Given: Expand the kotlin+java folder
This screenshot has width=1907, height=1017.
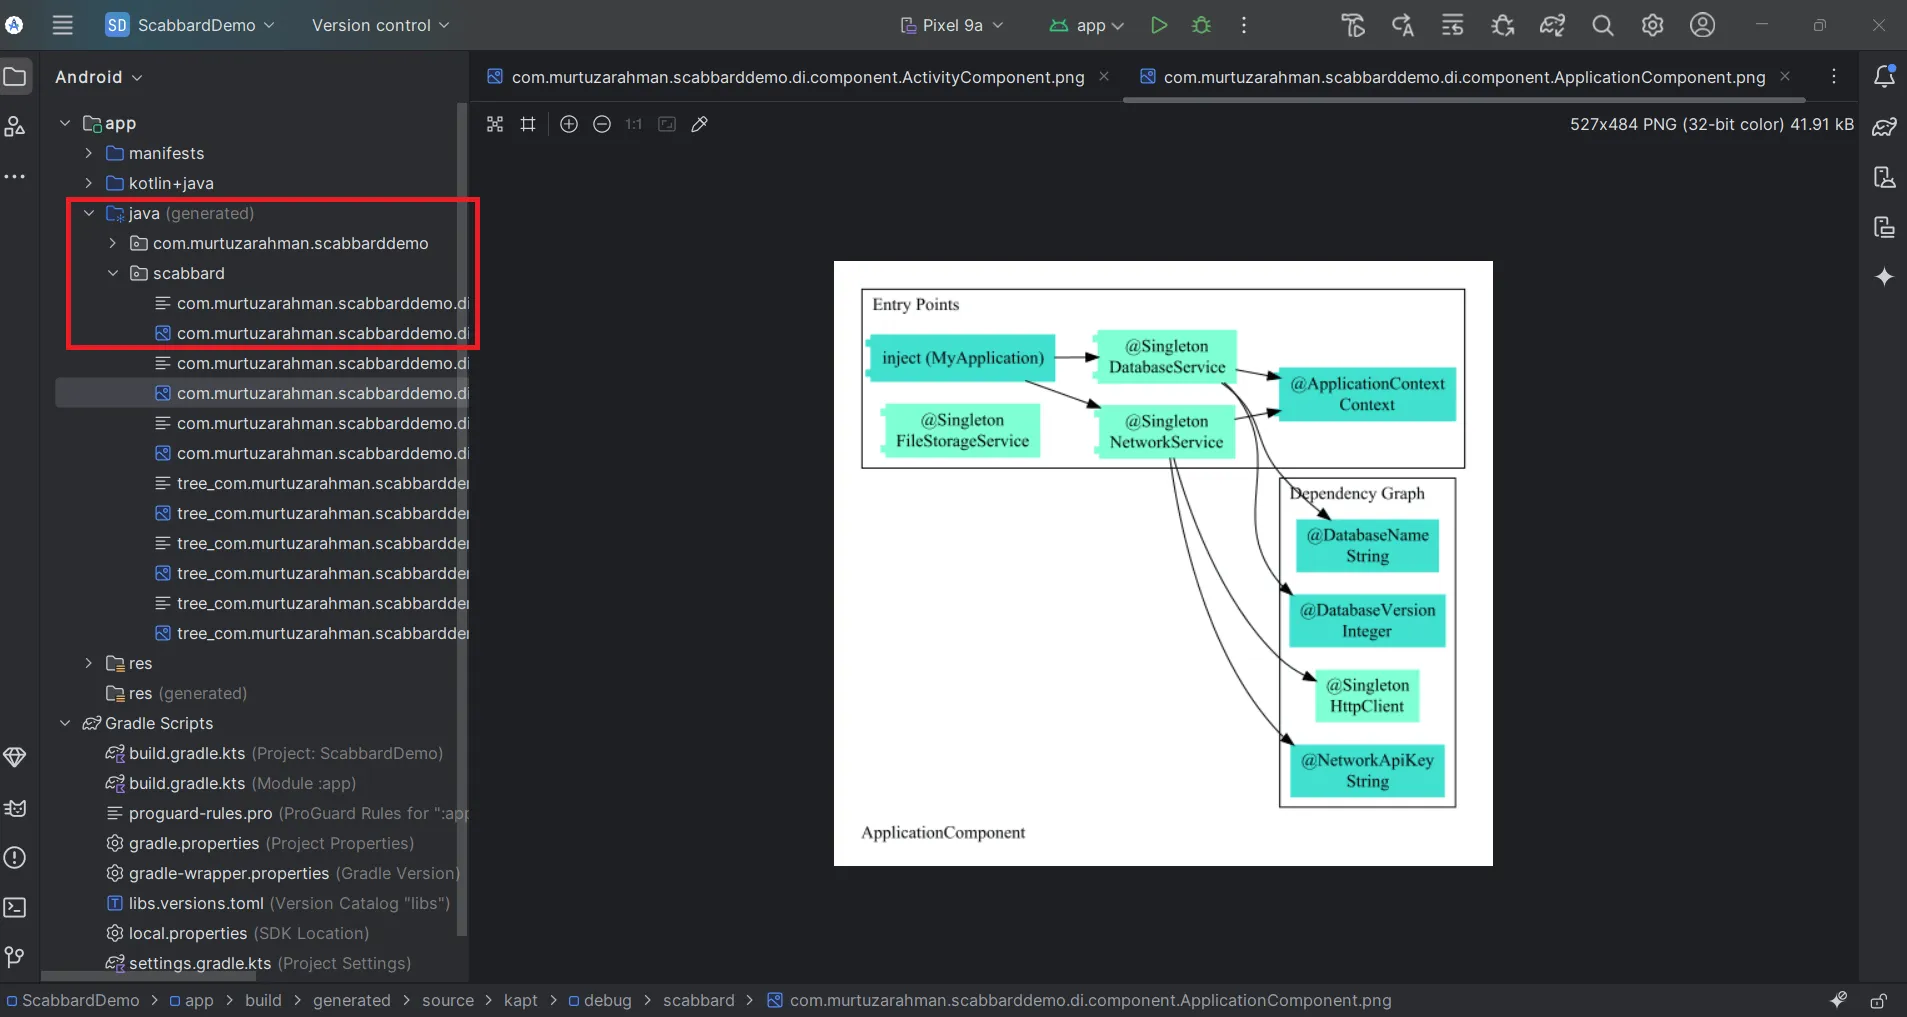Looking at the screenshot, I should (89, 183).
